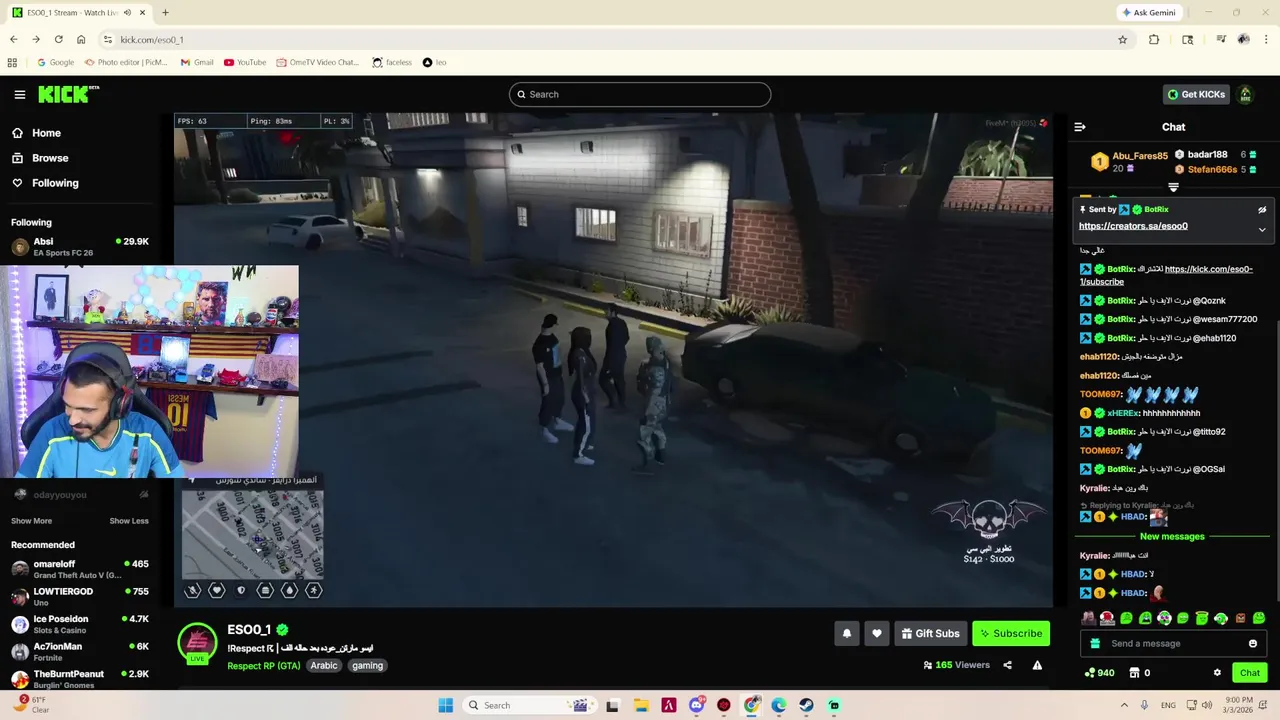Open the browser home page
The image size is (1280, 720).
[x=81, y=40]
